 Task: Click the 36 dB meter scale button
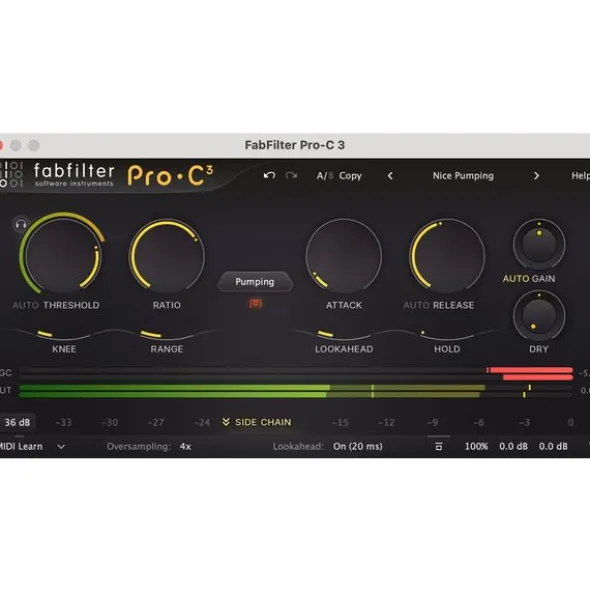pyautogui.click(x=17, y=422)
